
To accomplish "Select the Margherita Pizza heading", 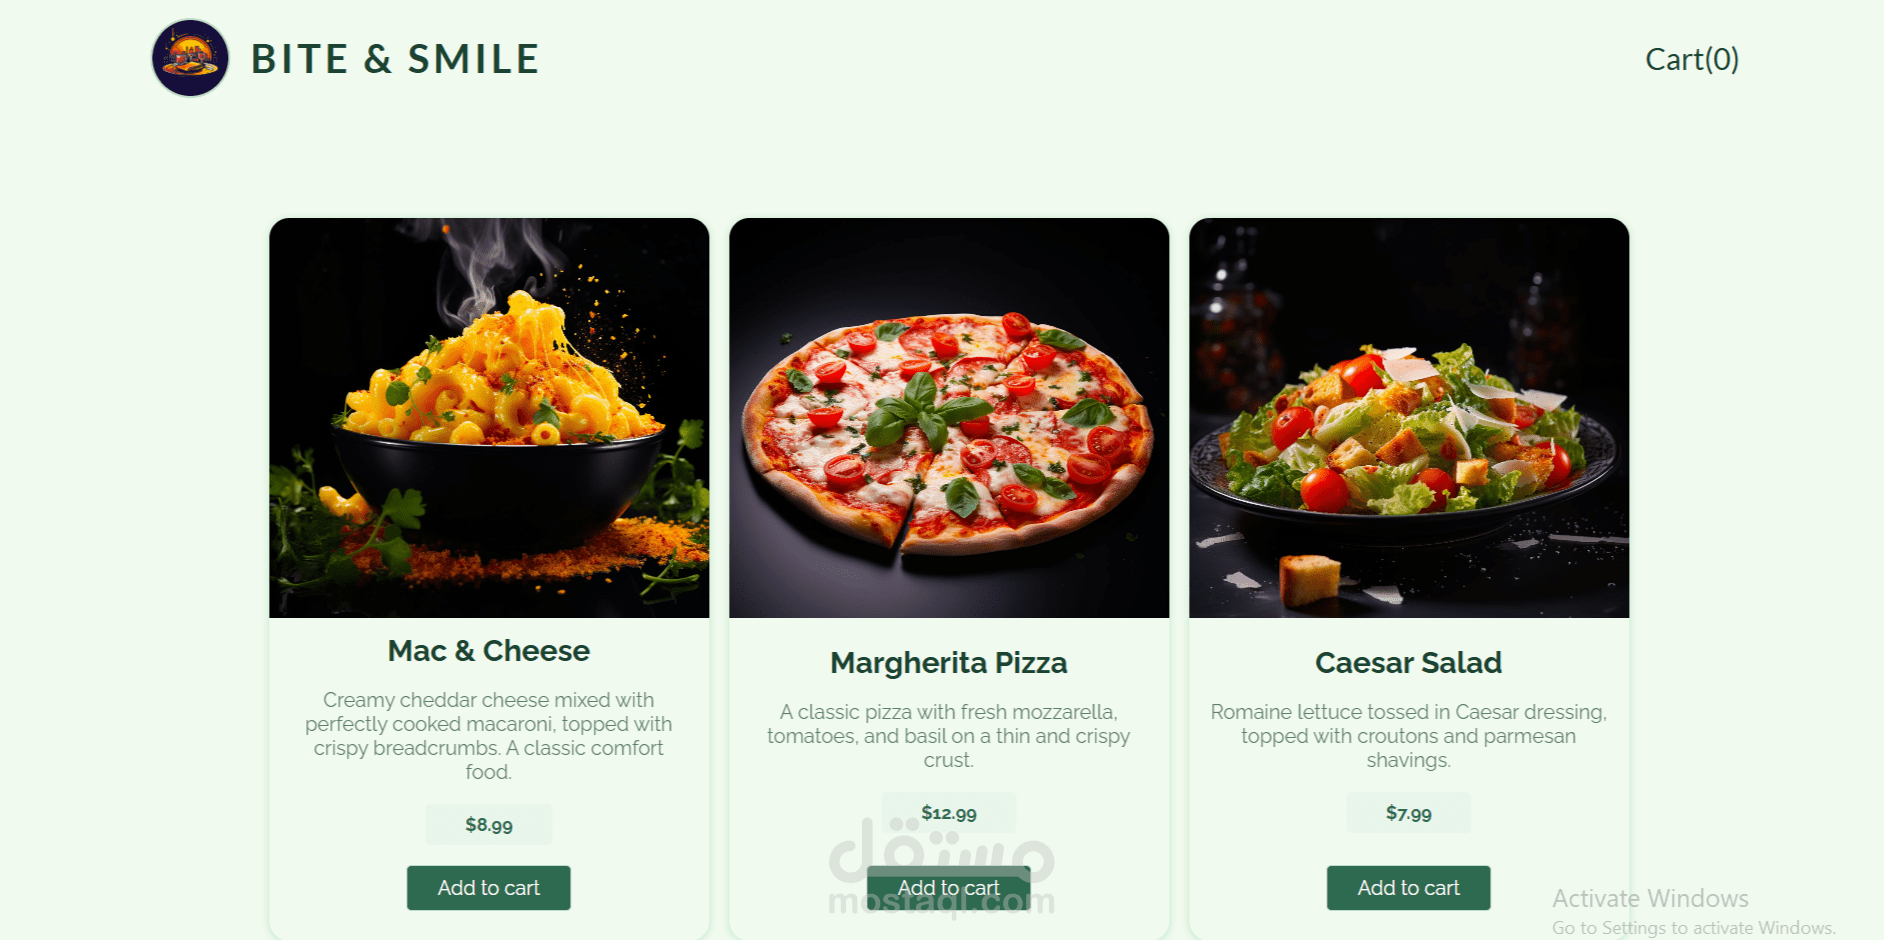I will (949, 663).
